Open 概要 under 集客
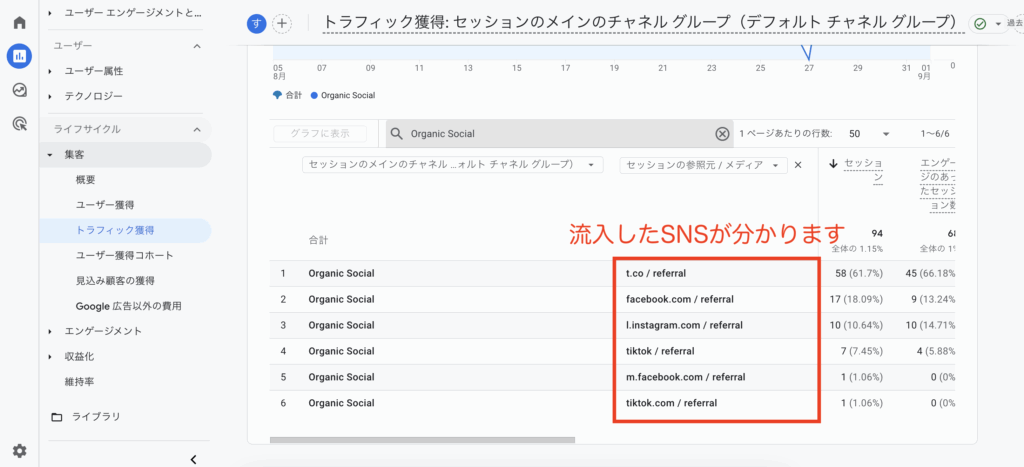The image size is (1024, 467). [x=86, y=180]
